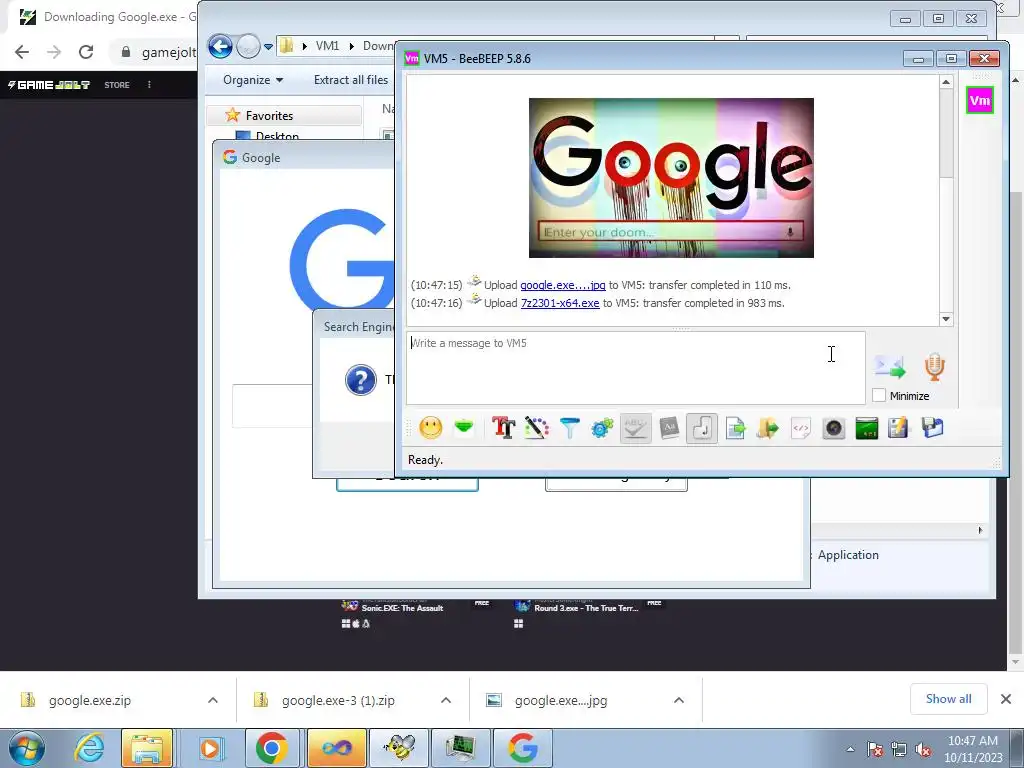
Task: Open chat settings gears icon
Action: [x=602, y=428]
